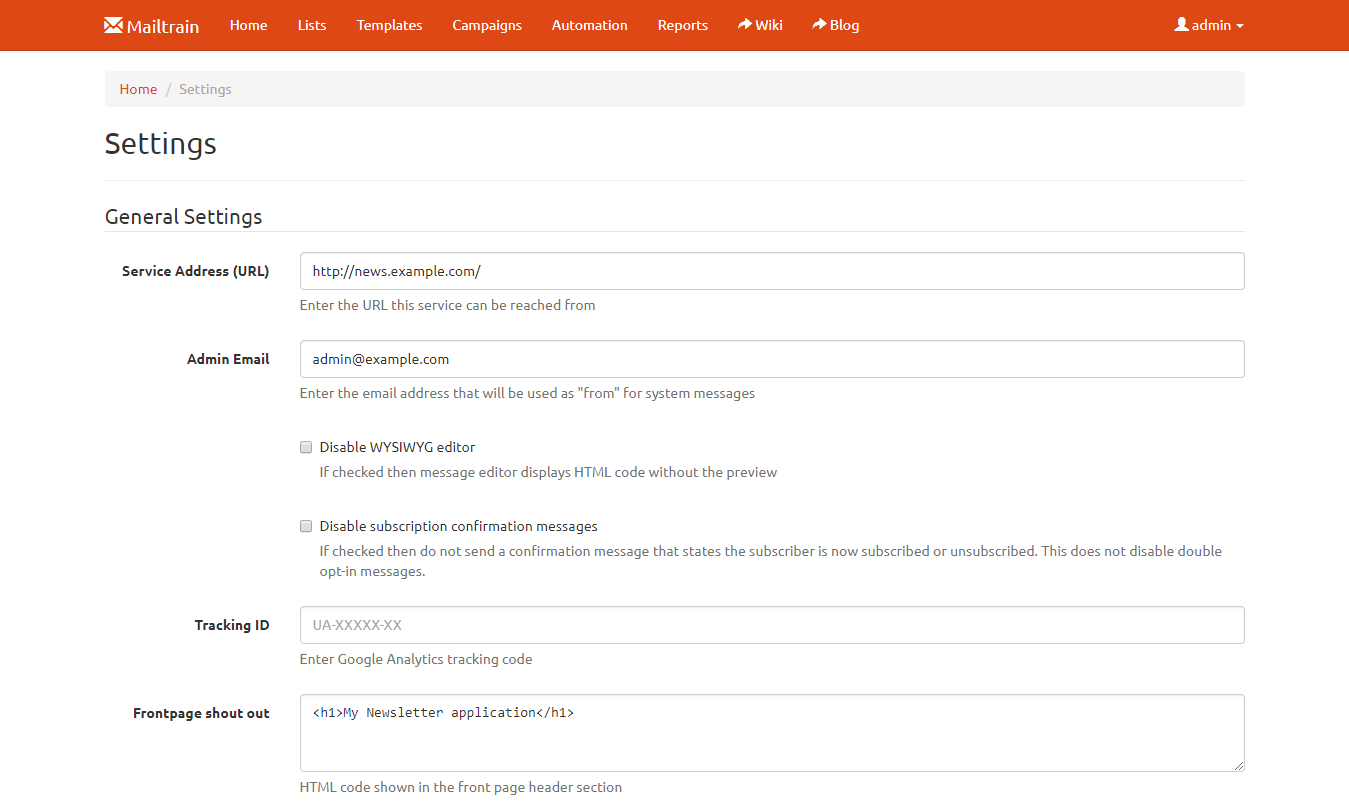Open the Reports menu item

point(683,25)
